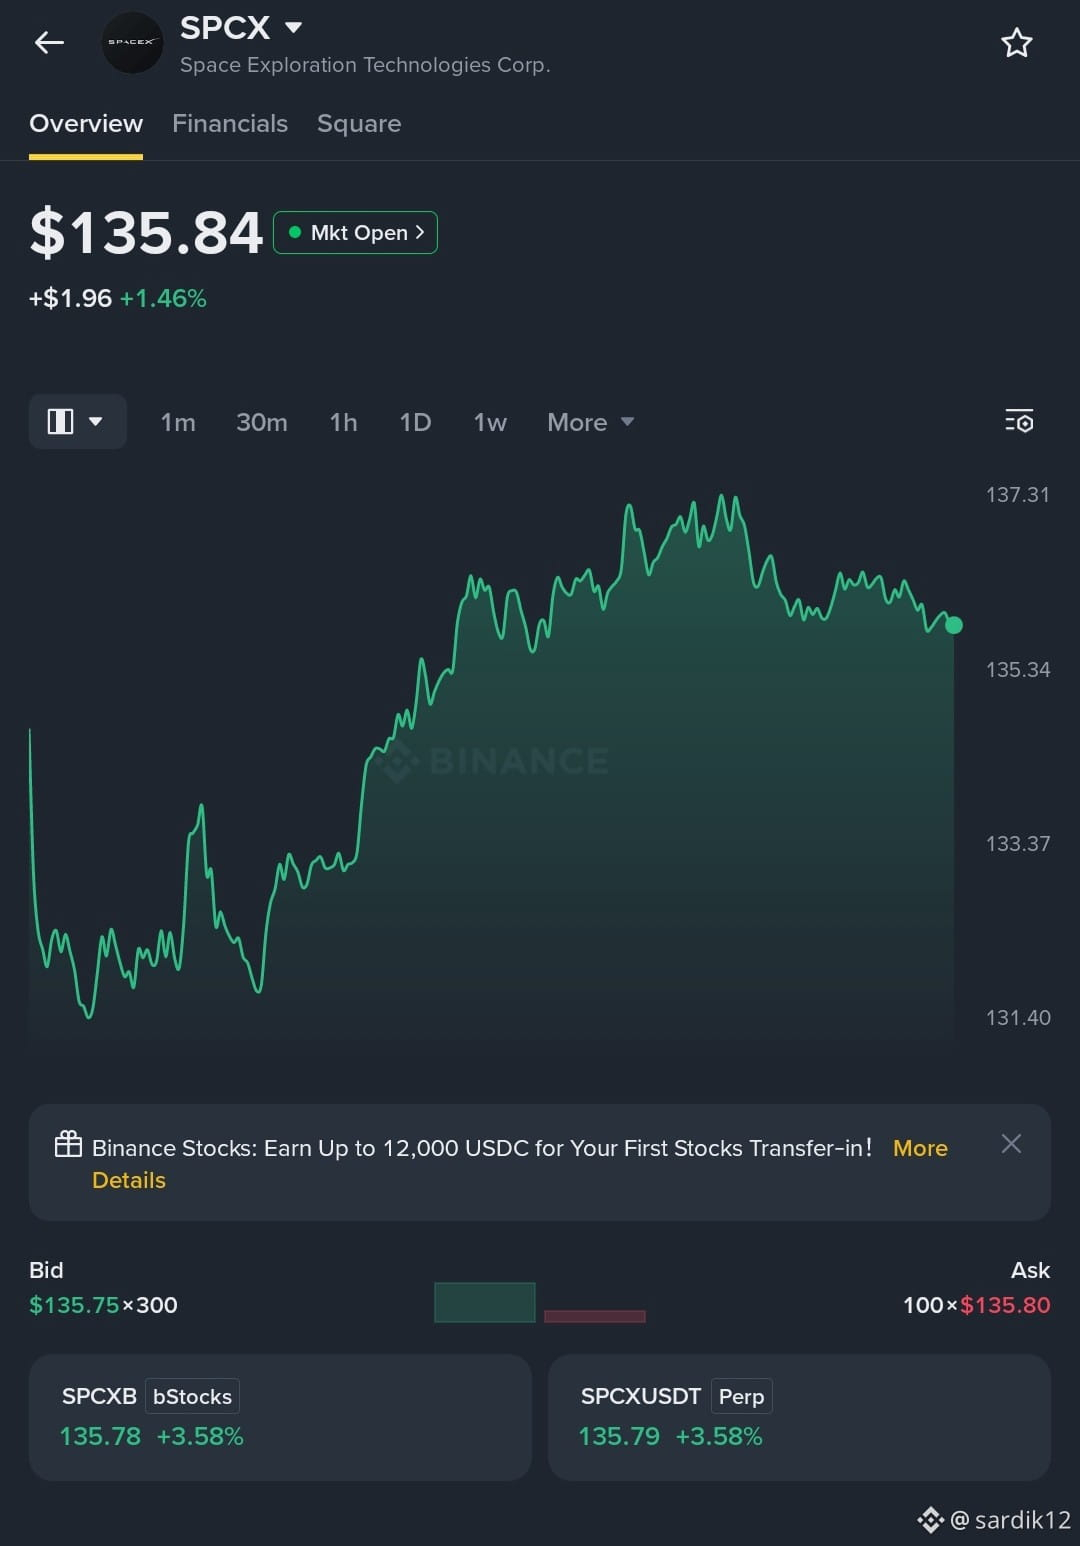Viewport: 1080px width, 1546px height.
Task: Tap the current price dot on chart
Action: (x=954, y=625)
